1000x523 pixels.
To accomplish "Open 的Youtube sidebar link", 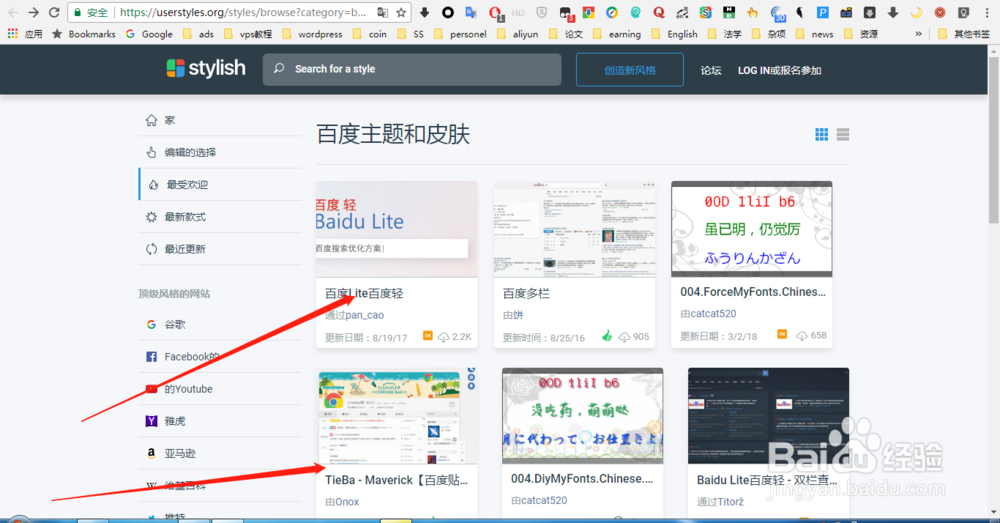I will [x=188, y=389].
